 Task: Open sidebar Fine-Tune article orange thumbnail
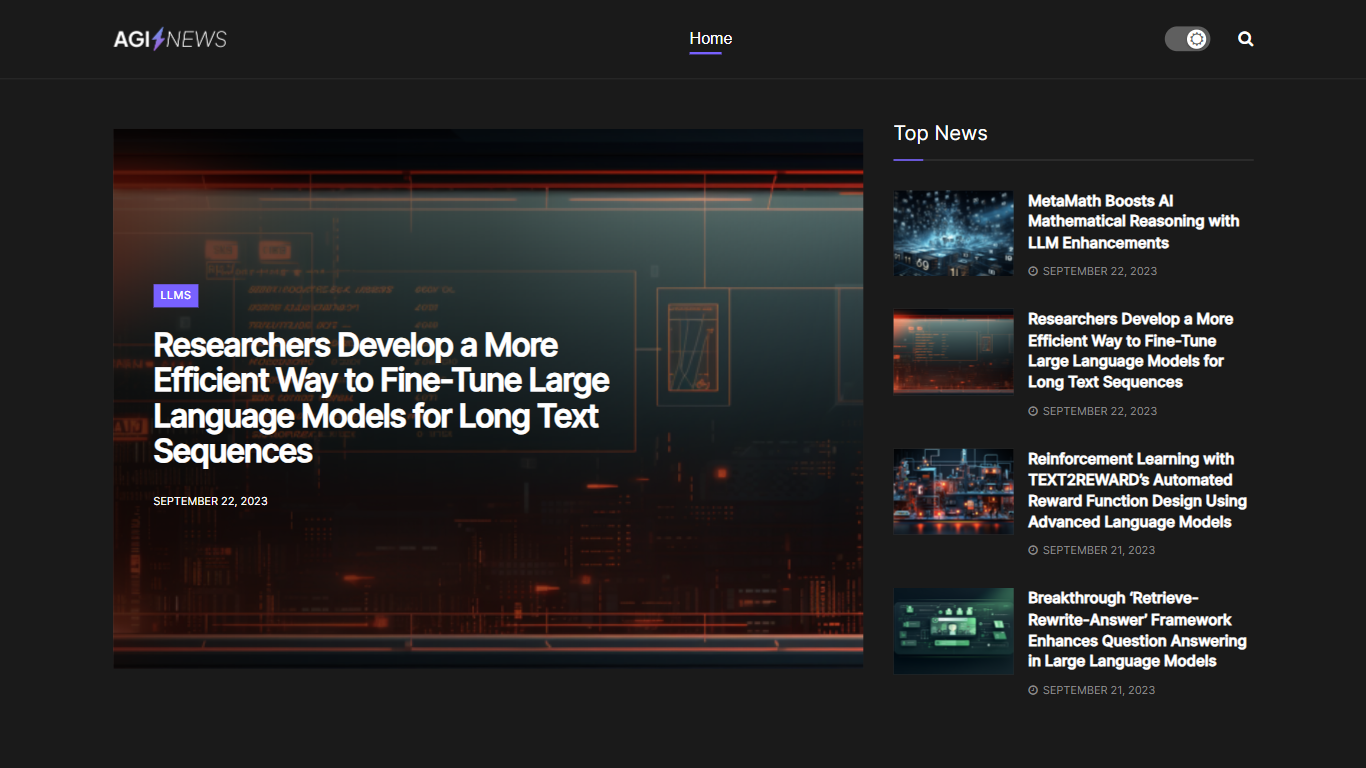point(953,351)
